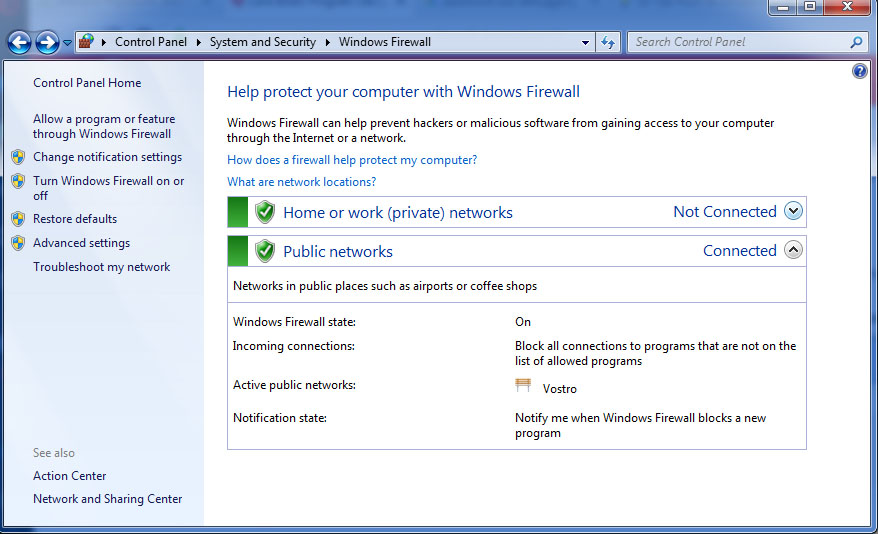Click the shield icon next to Restore defaults
The height and width of the screenshot is (534, 878).
pos(18,219)
